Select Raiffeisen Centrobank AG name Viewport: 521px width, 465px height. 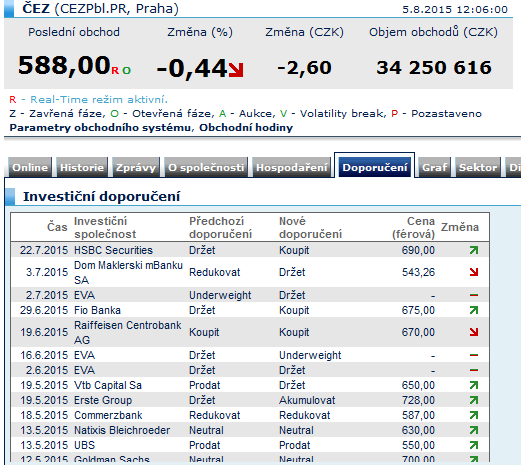click(x=128, y=332)
